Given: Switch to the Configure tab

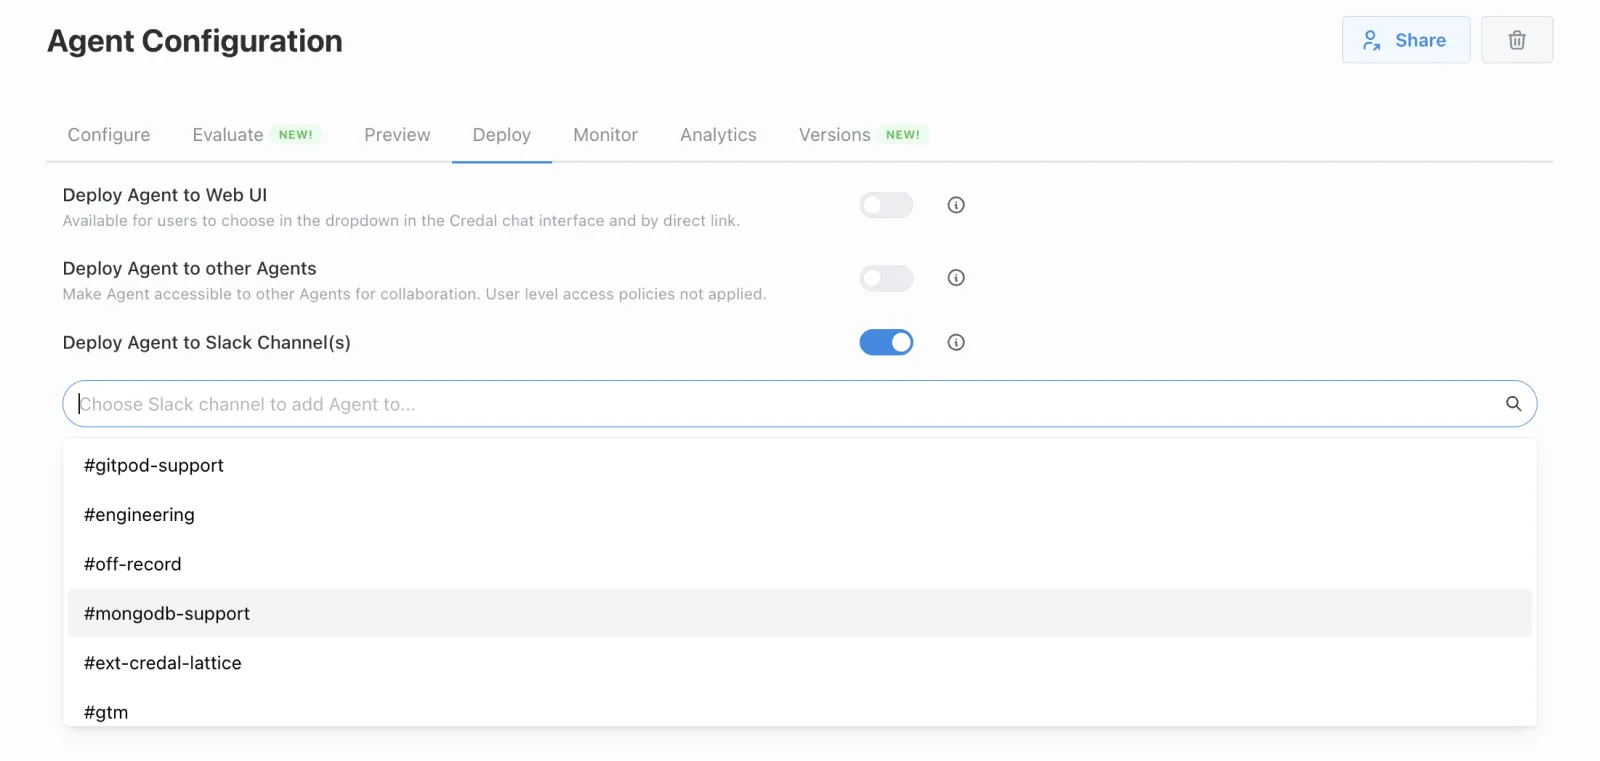Looking at the screenshot, I should tap(109, 135).
